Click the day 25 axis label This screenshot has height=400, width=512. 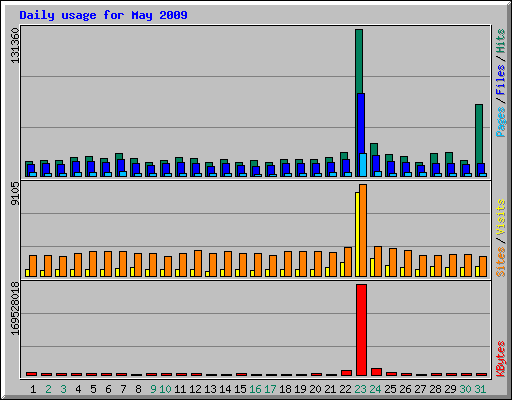tap(390, 389)
